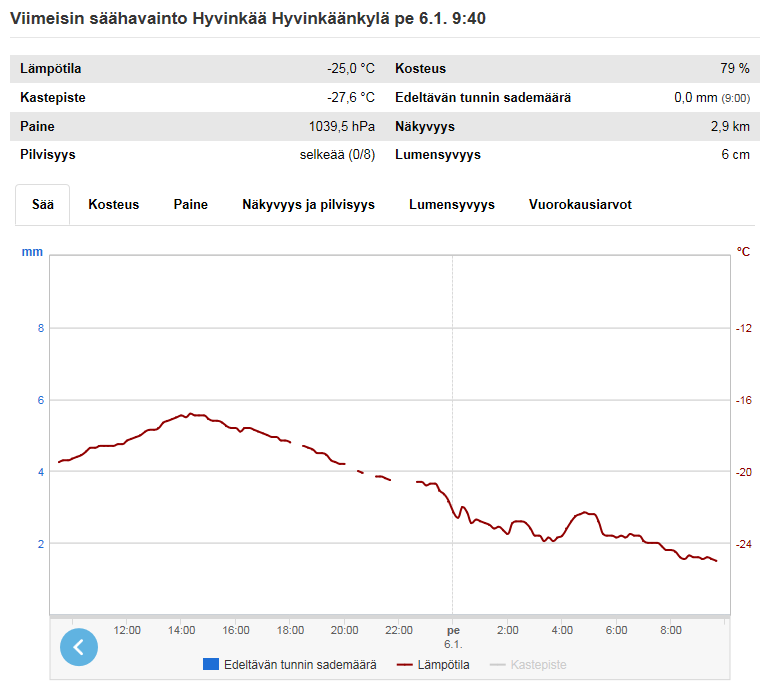Switch to the Paine tab
The width and height of the screenshot is (769, 690).
point(191,204)
